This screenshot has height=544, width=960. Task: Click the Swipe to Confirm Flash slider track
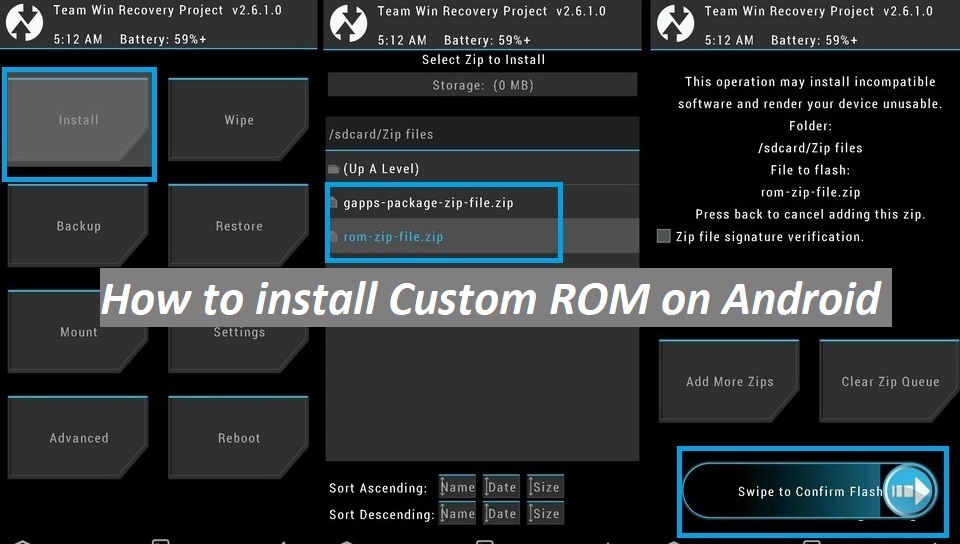tap(810, 491)
